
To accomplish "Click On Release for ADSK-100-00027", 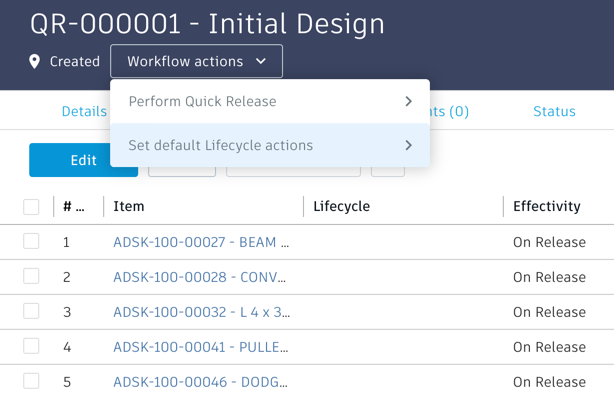I will tap(549, 242).
